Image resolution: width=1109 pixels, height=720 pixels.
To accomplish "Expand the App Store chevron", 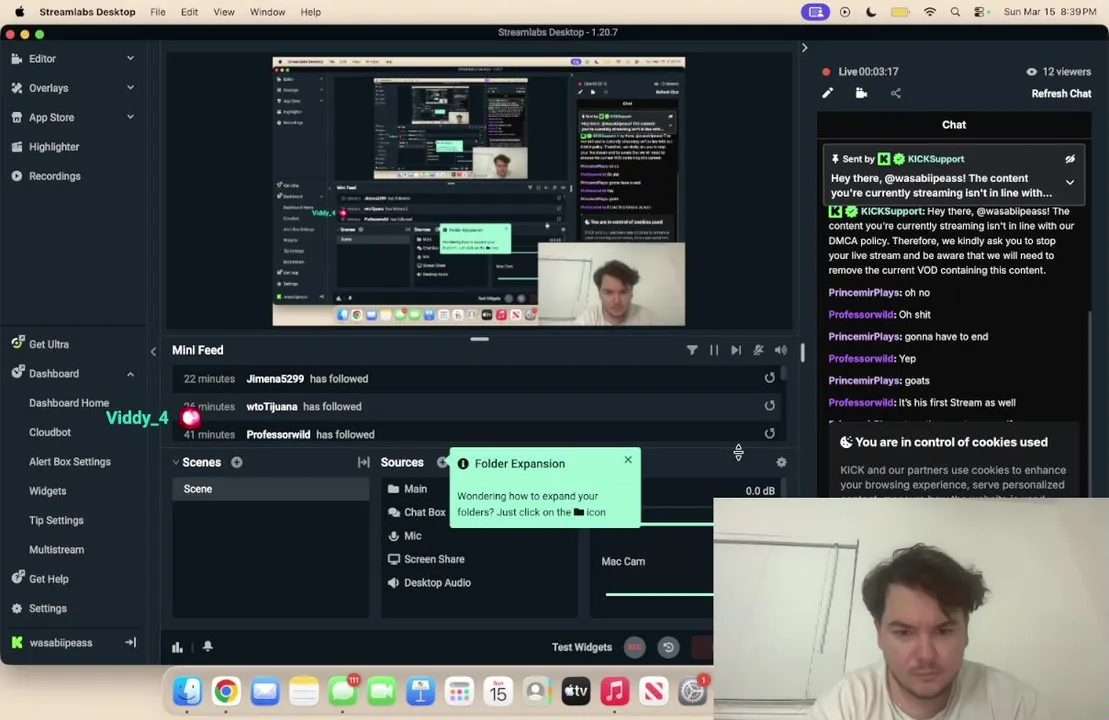I will coord(130,117).
